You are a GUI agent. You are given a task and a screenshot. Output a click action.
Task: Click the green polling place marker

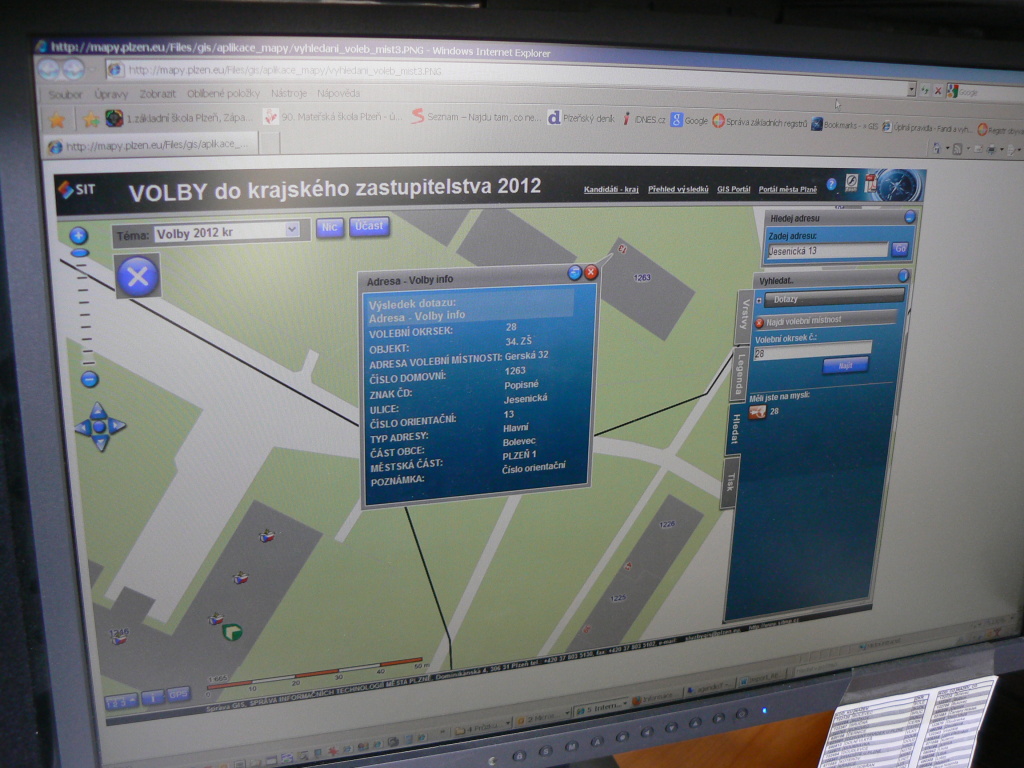coord(232,632)
